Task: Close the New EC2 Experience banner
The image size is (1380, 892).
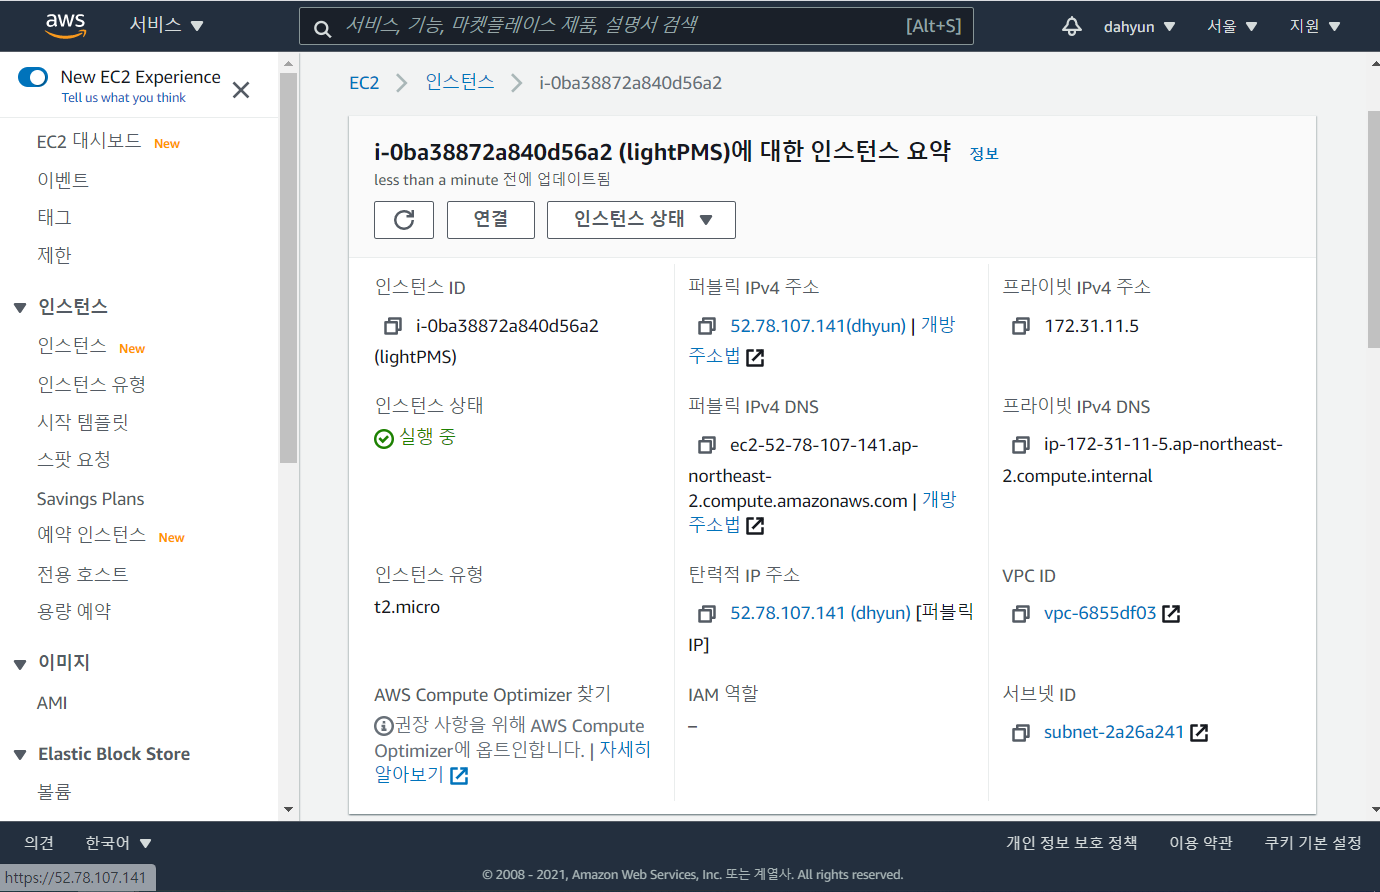Action: click(x=241, y=90)
